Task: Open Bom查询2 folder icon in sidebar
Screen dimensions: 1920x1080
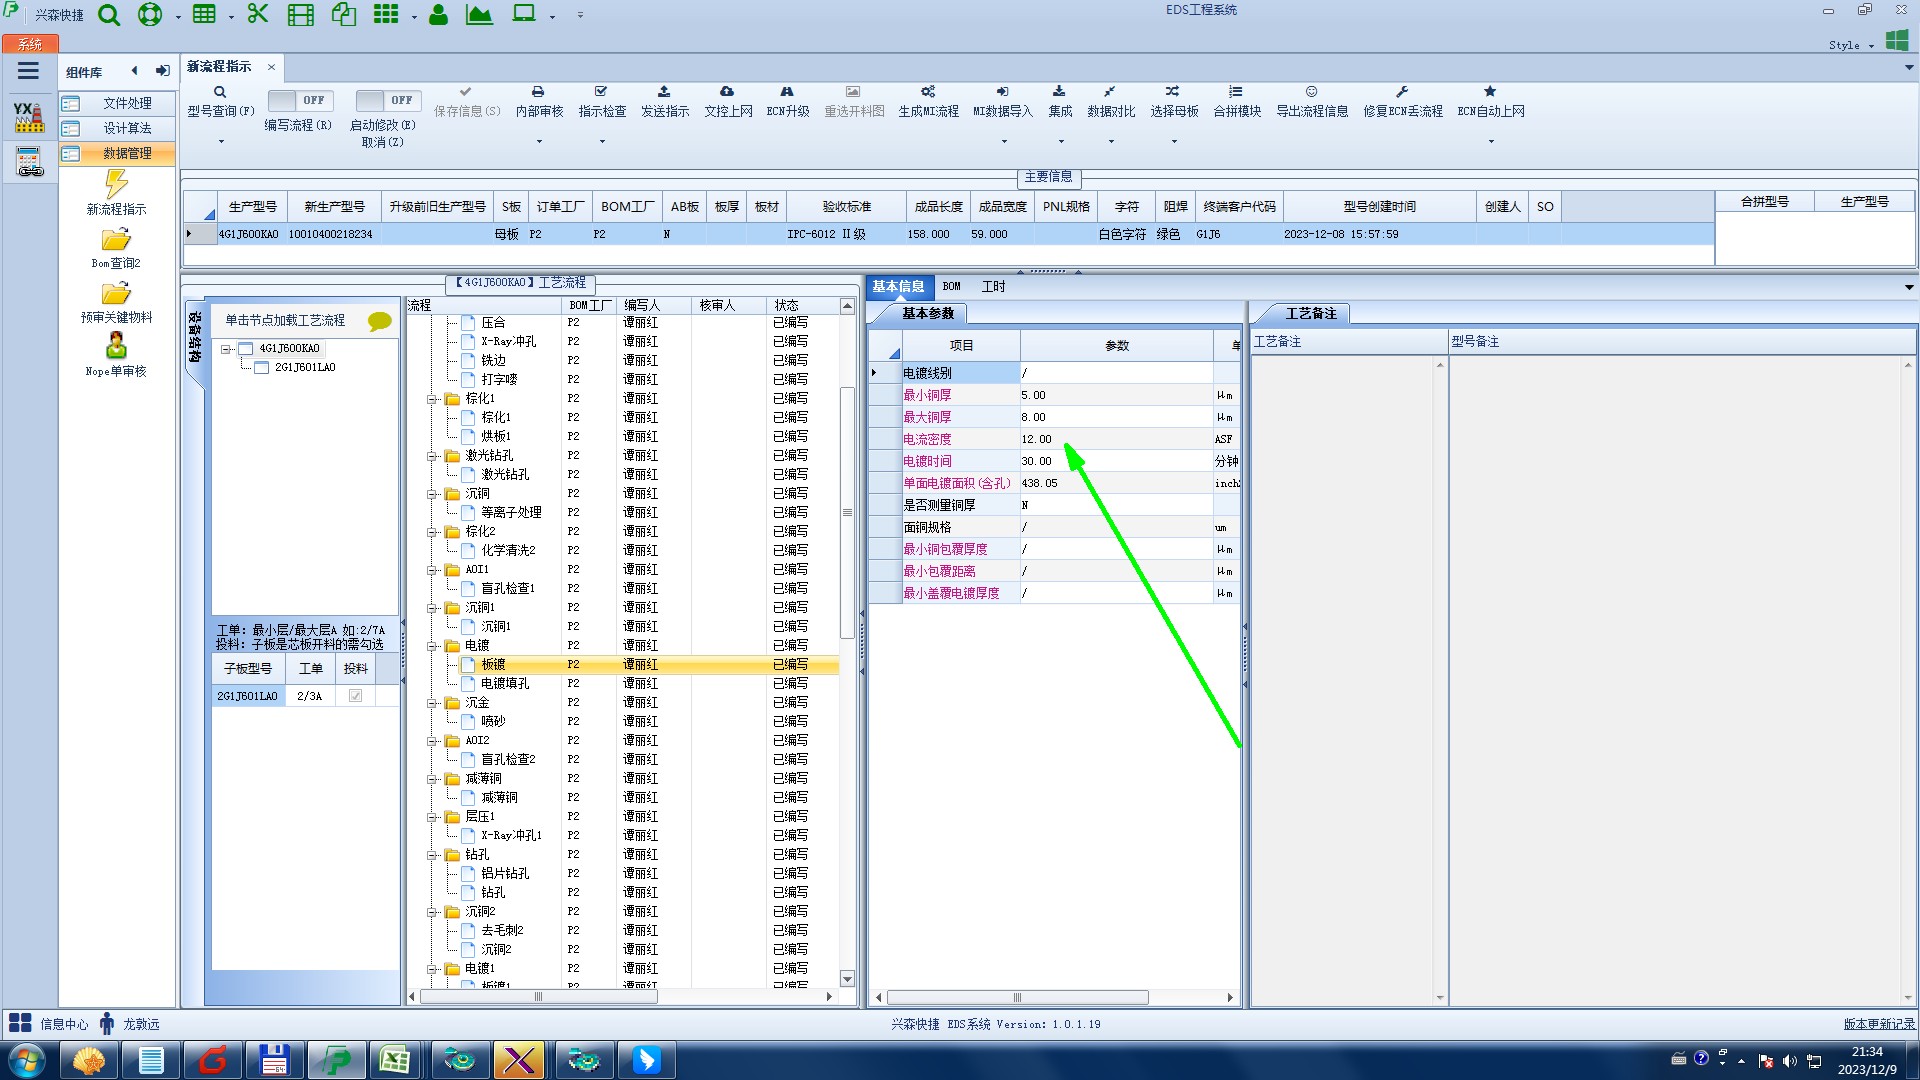Action: [116, 240]
